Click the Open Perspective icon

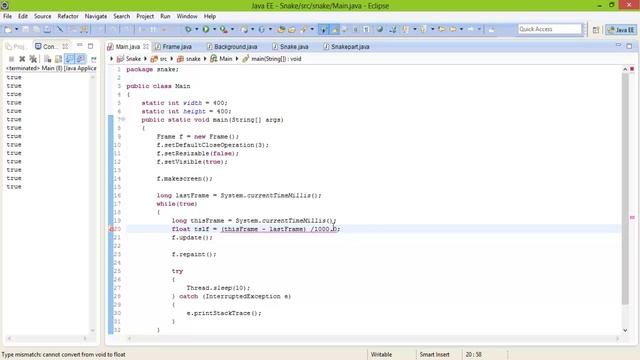coord(596,29)
